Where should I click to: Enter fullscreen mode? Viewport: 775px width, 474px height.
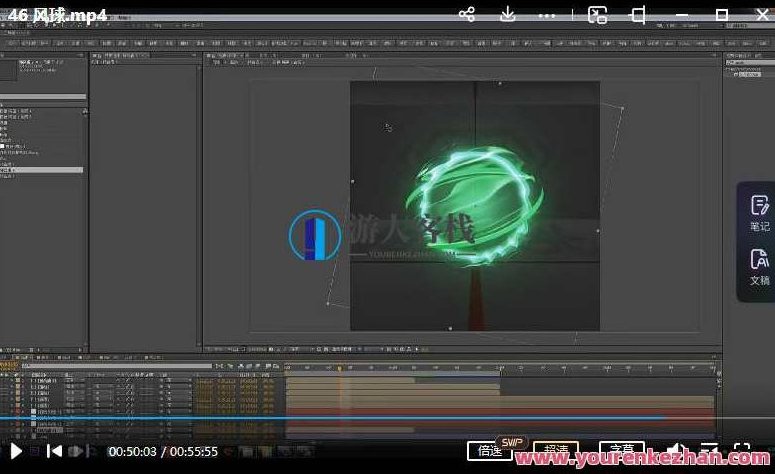[742, 451]
